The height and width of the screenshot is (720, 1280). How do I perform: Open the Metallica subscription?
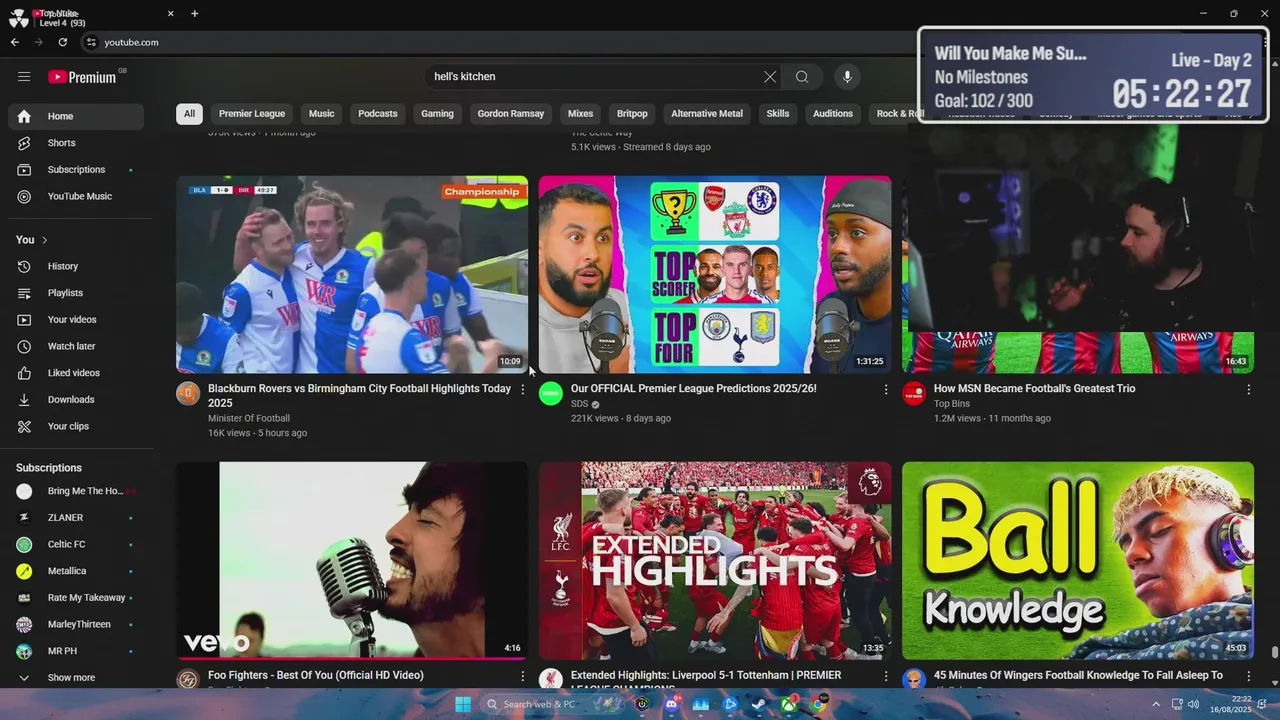(76, 571)
